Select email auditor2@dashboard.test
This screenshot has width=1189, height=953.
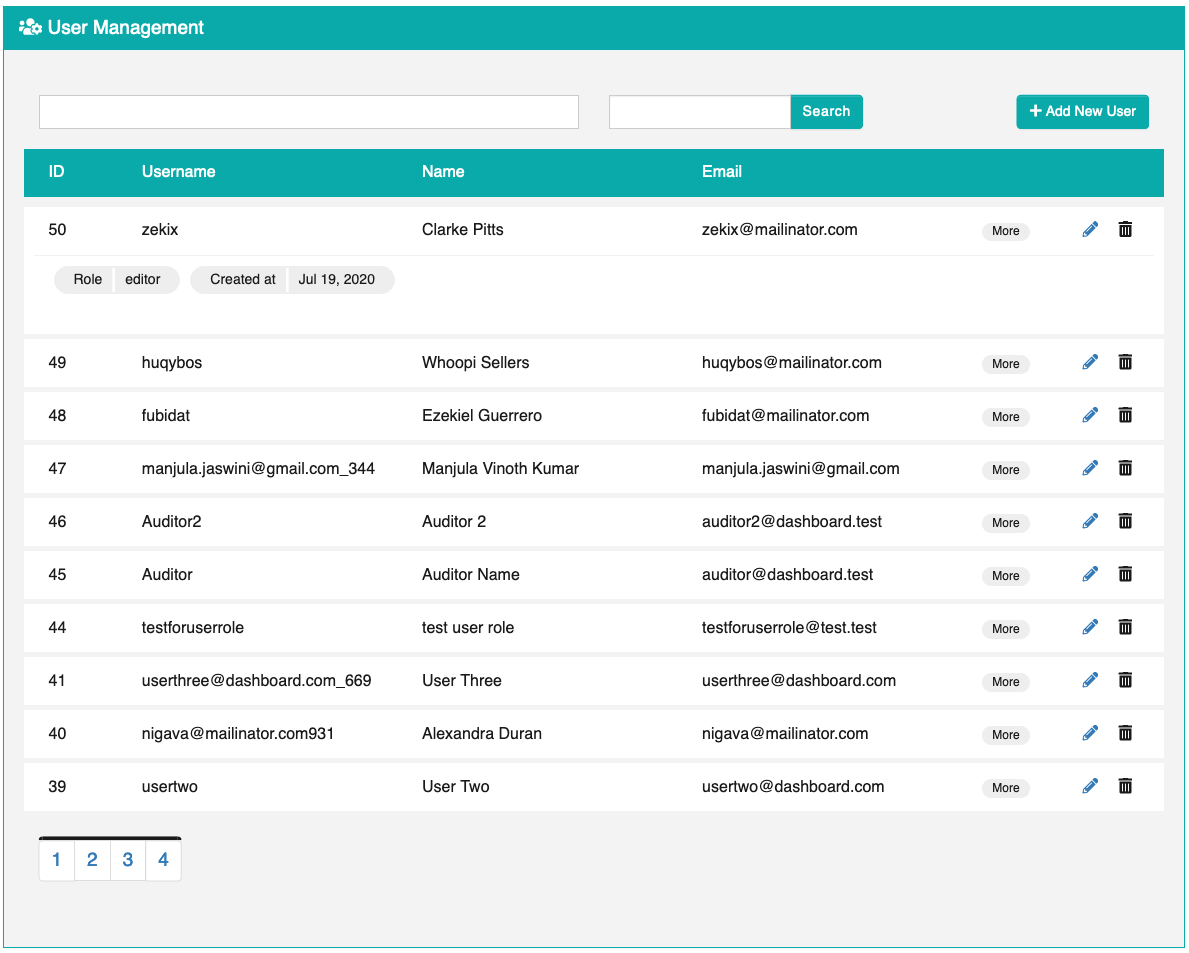tap(792, 522)
